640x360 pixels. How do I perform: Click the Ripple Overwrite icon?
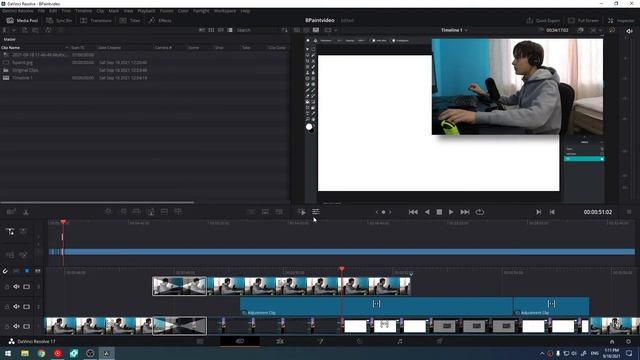[136, 212]
